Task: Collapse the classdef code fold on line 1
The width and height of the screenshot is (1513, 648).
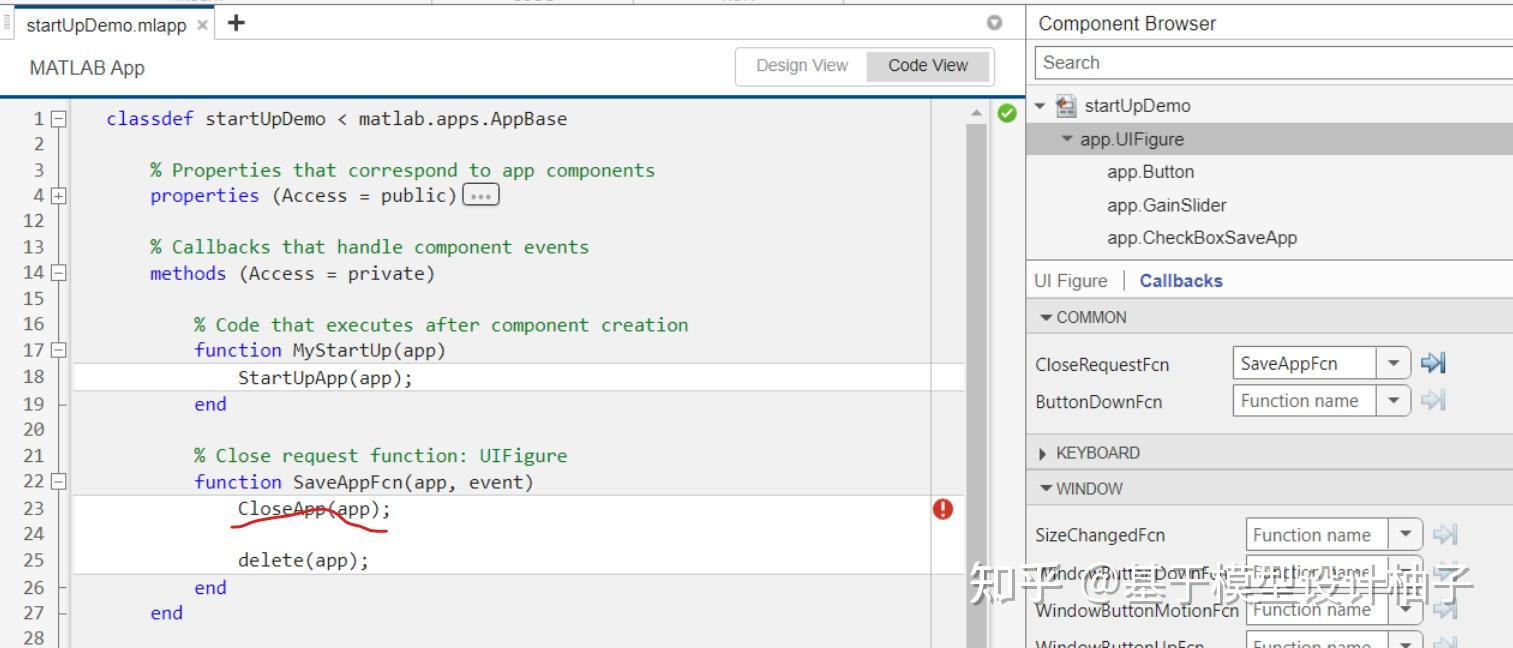Action: click(x=59, y=119)
